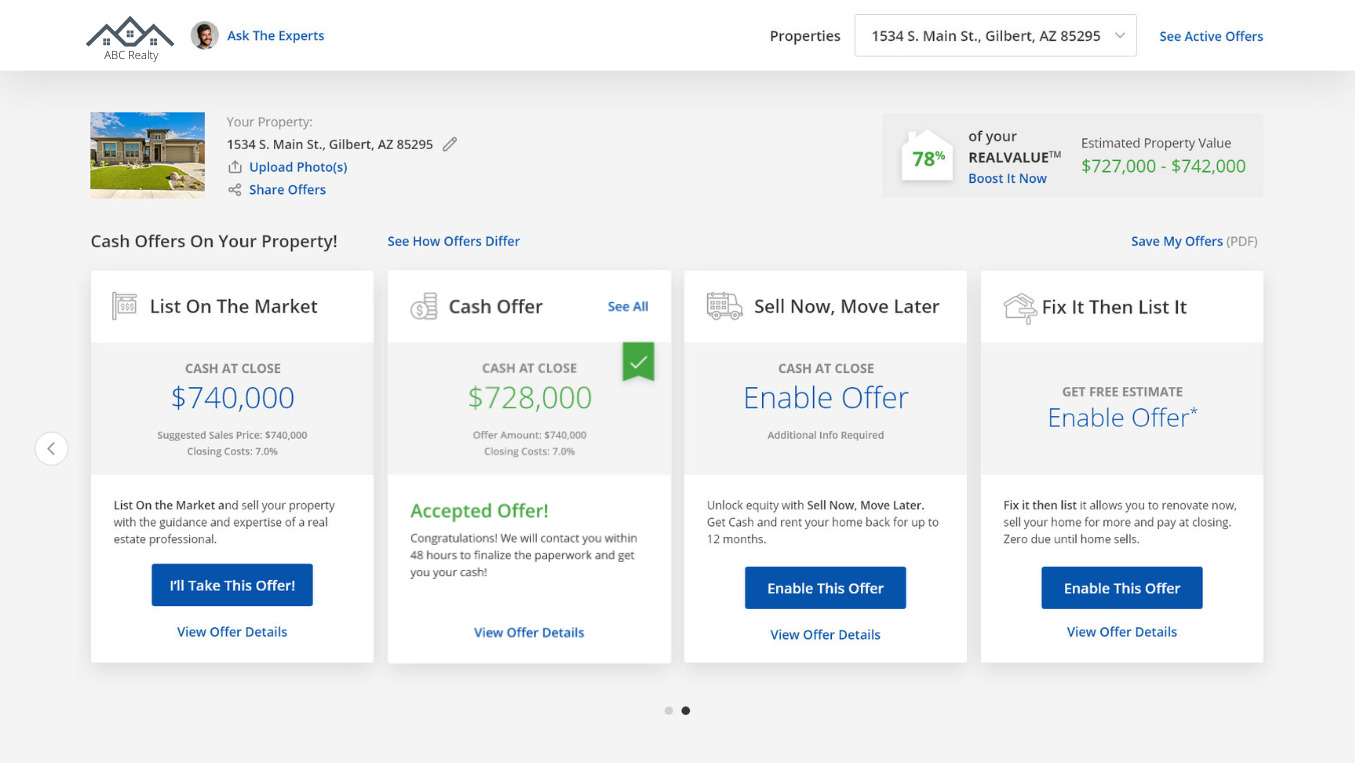Go to previous offers with left arrow
The image size is (1355, 763).
pos(52,449)
